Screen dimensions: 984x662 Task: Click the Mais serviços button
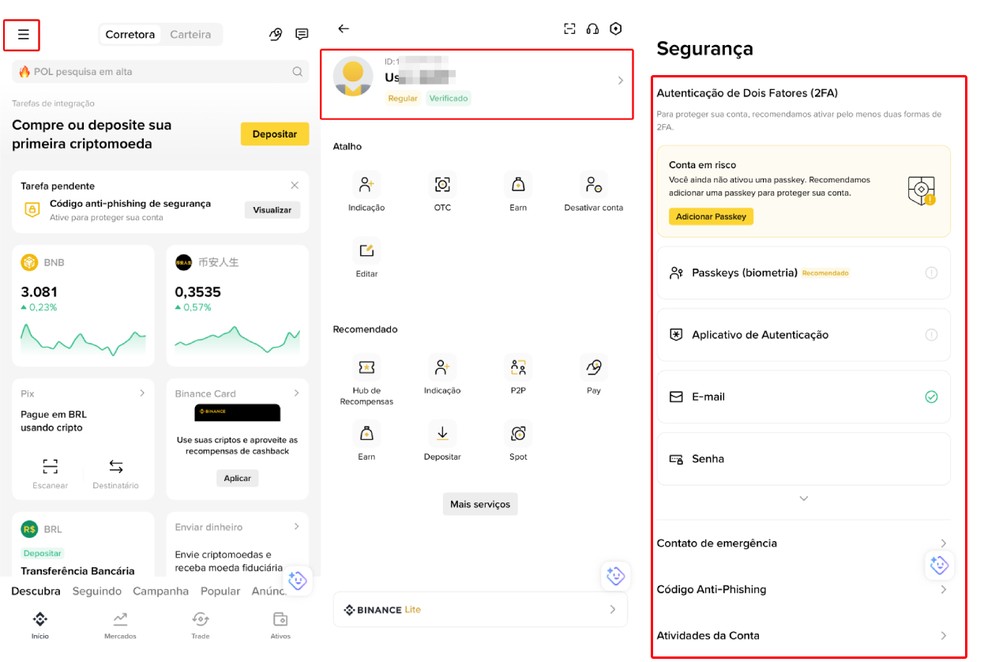481,504
